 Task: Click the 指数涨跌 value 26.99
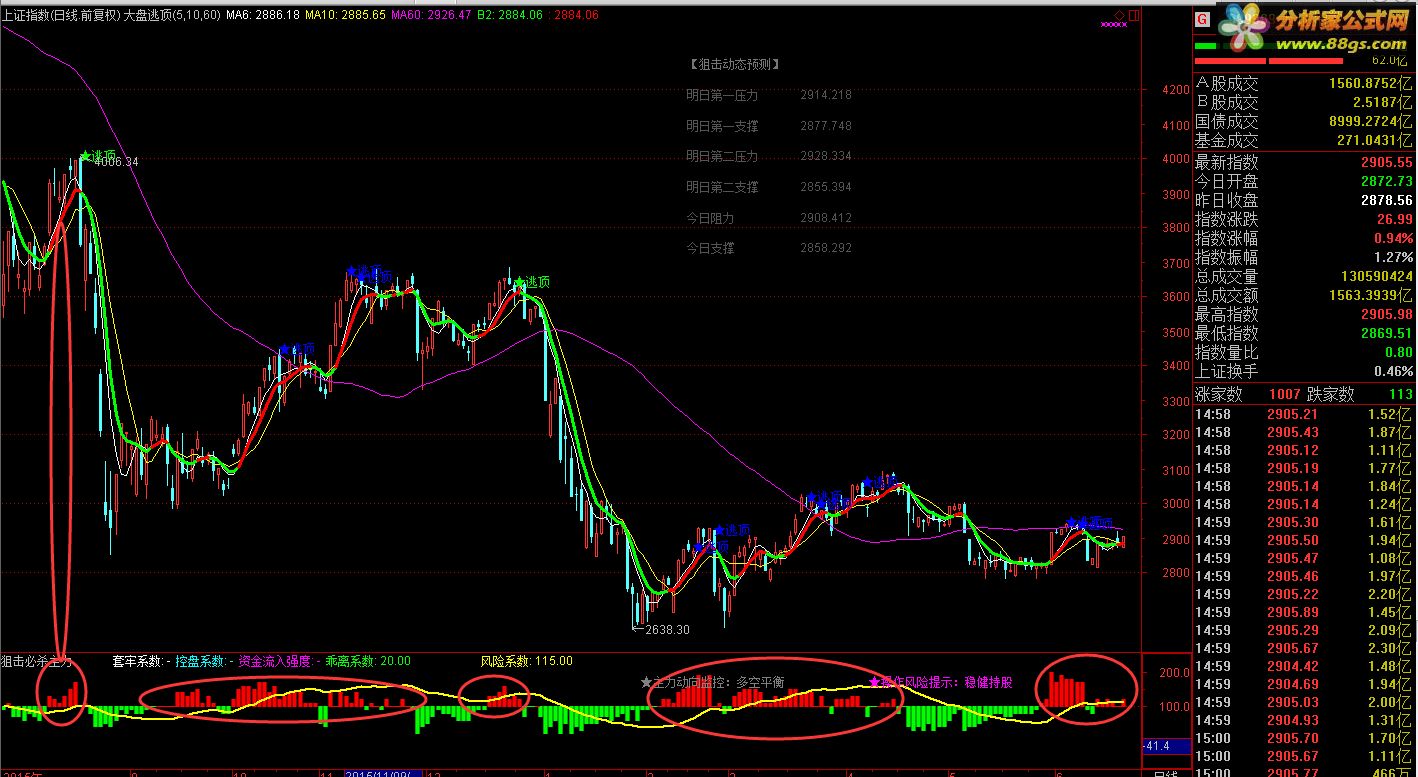pos(1394,219)
